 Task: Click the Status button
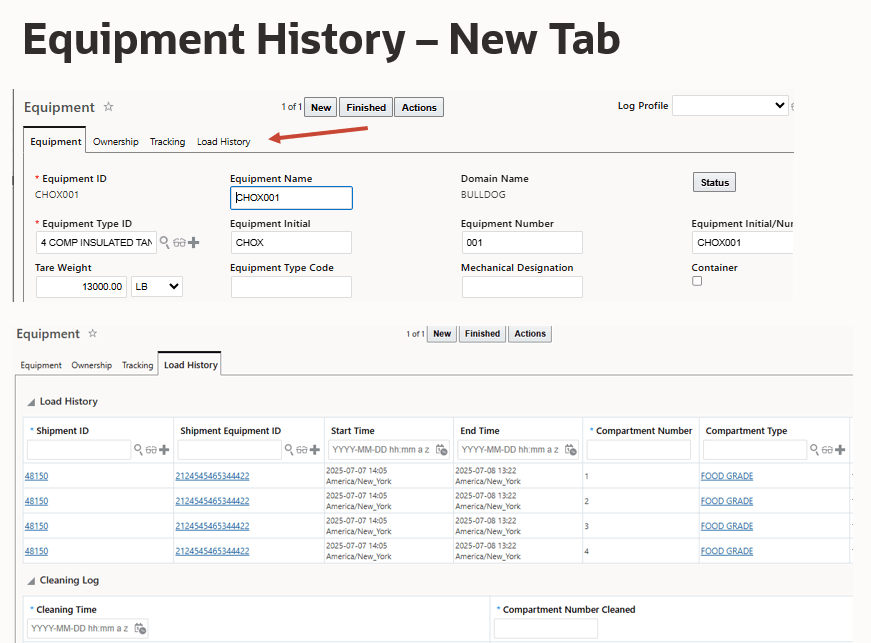714,182
